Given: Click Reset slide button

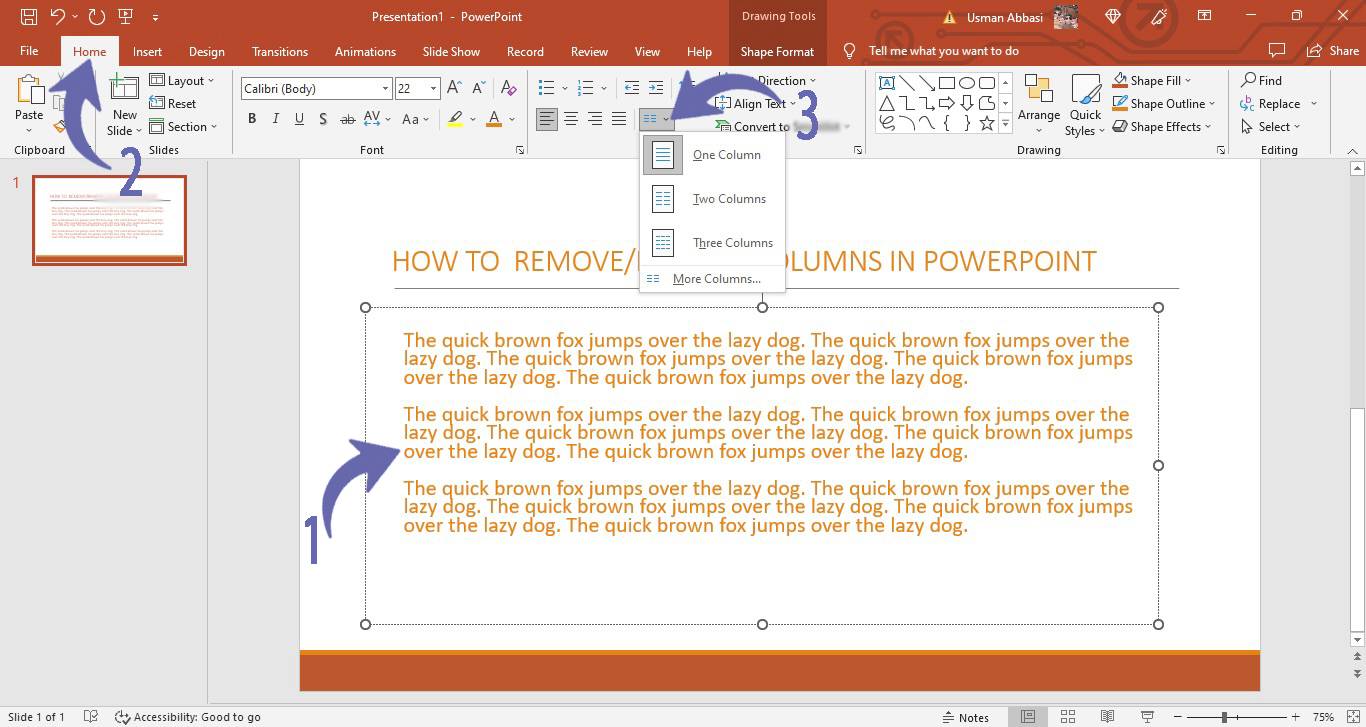Looking at the screenshot, I should tap(172, 103).
